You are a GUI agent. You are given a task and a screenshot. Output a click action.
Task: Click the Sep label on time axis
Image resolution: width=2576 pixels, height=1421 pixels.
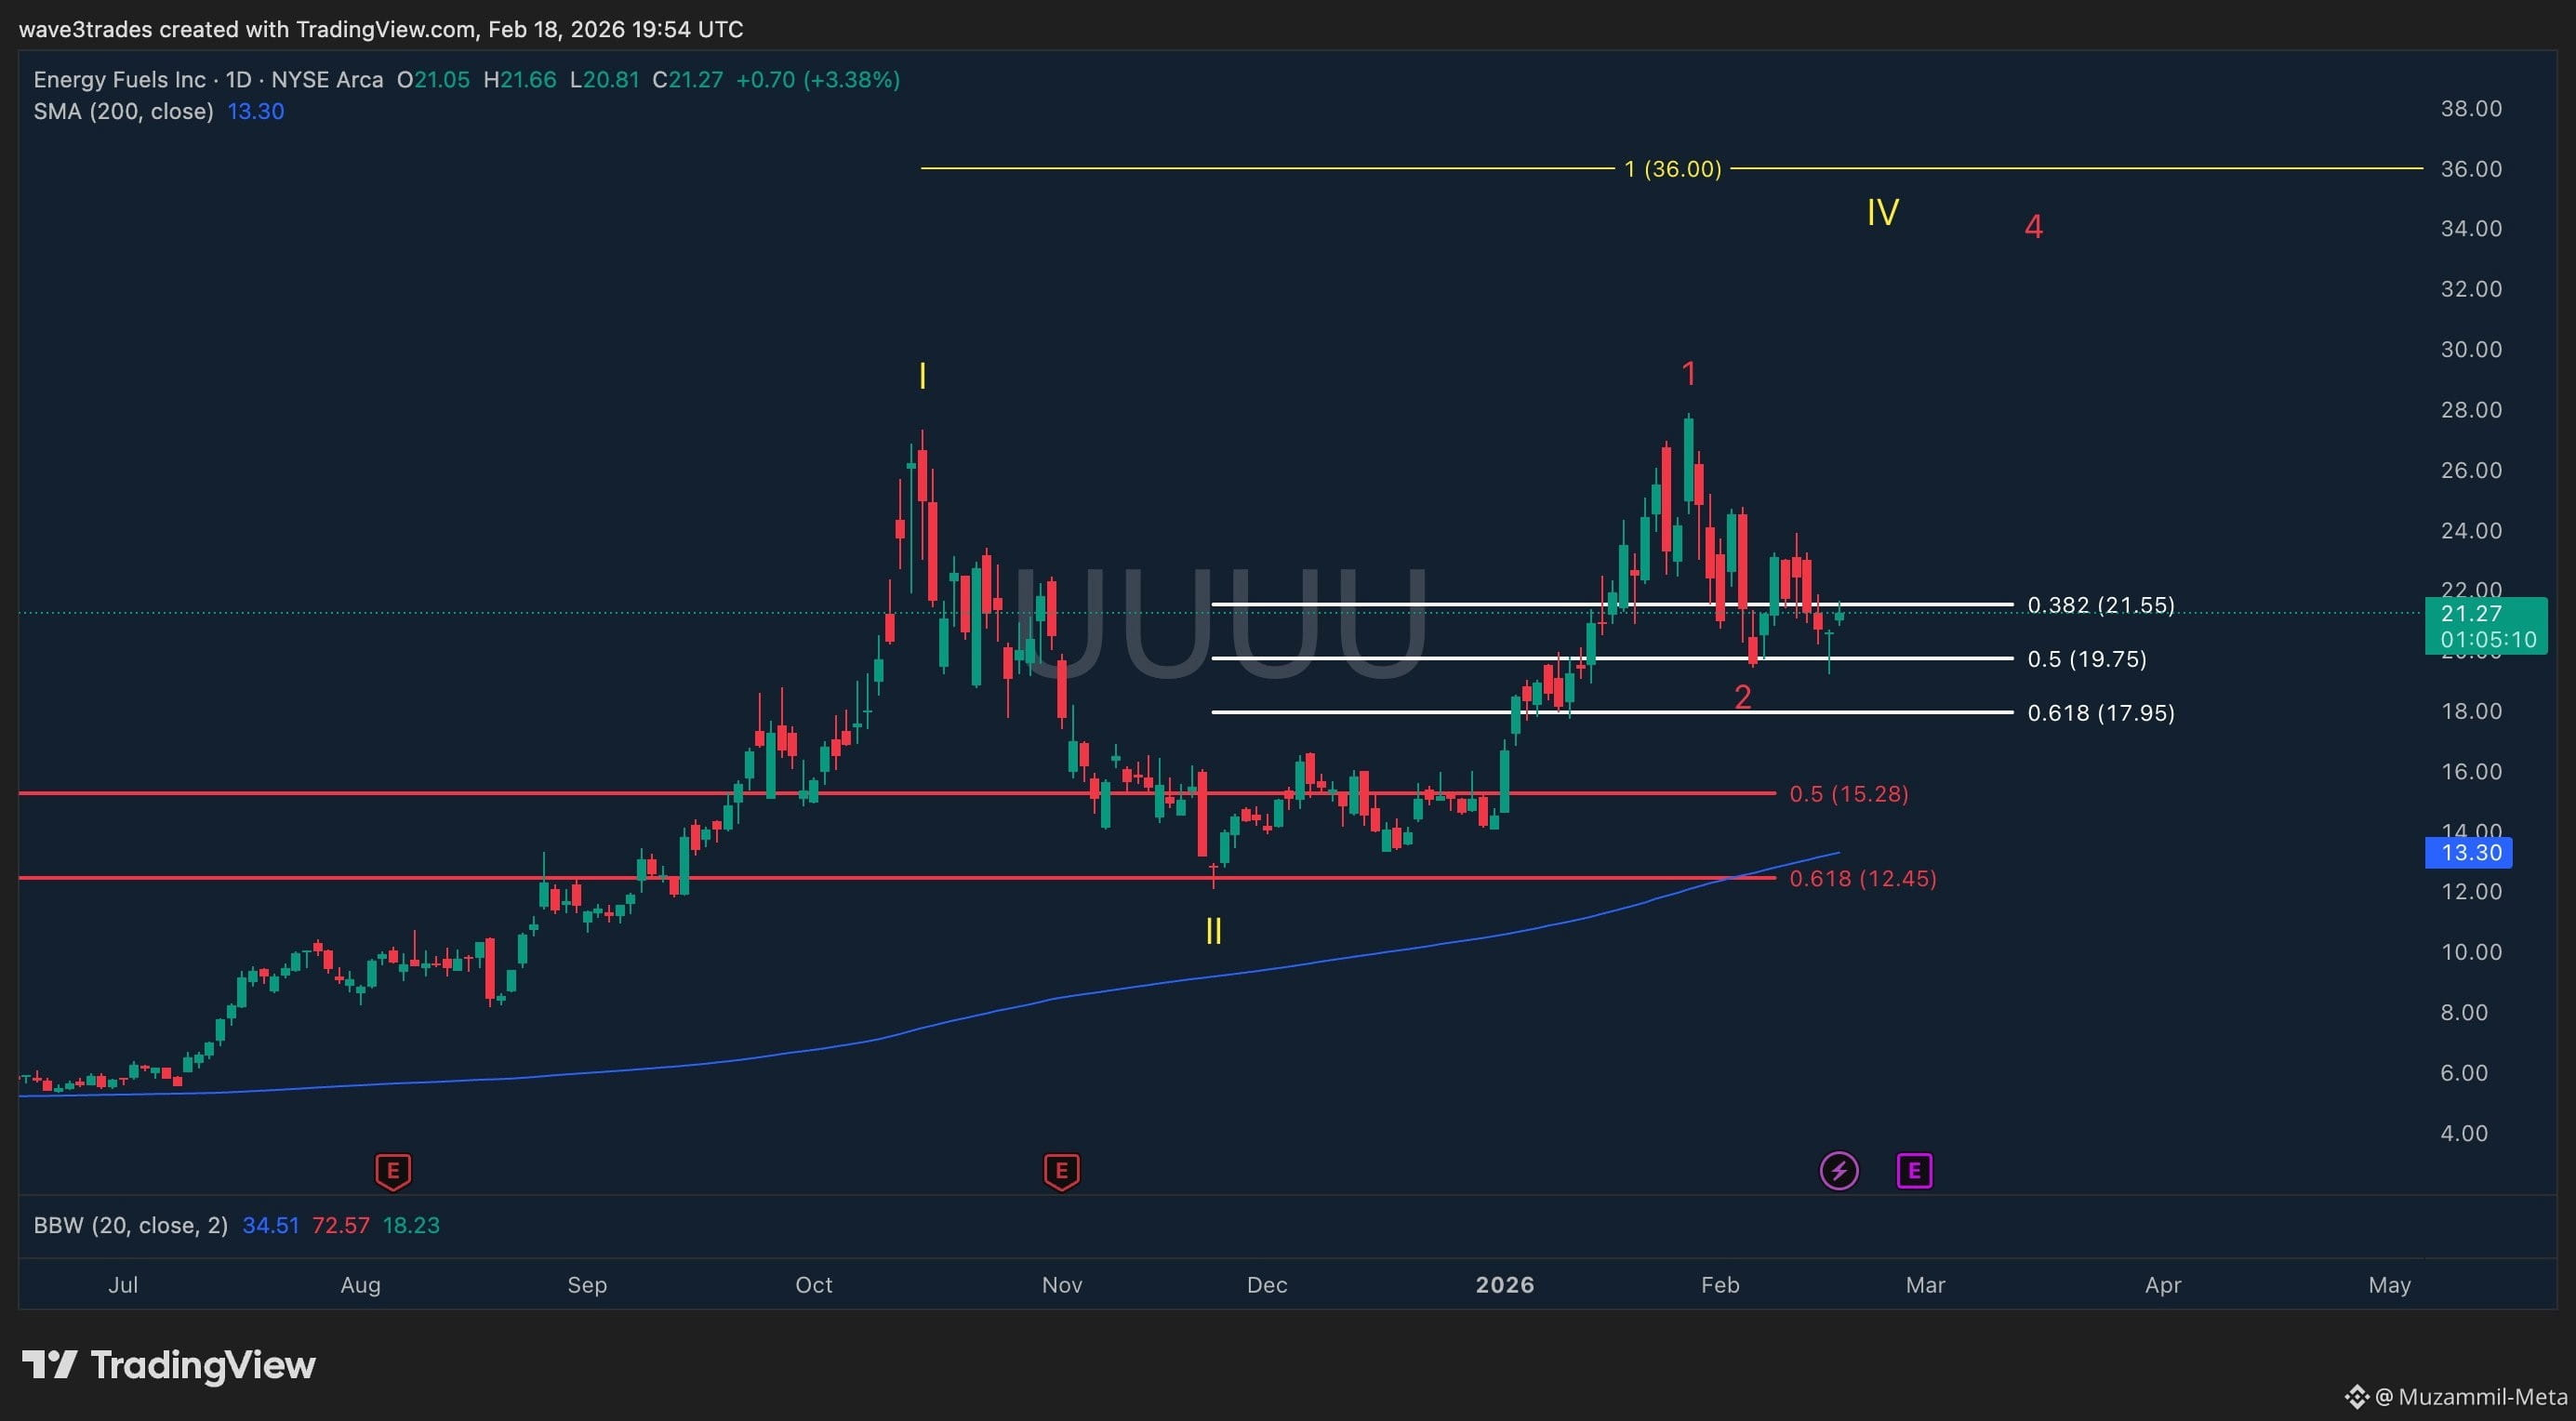click(x=587, y=1285)
